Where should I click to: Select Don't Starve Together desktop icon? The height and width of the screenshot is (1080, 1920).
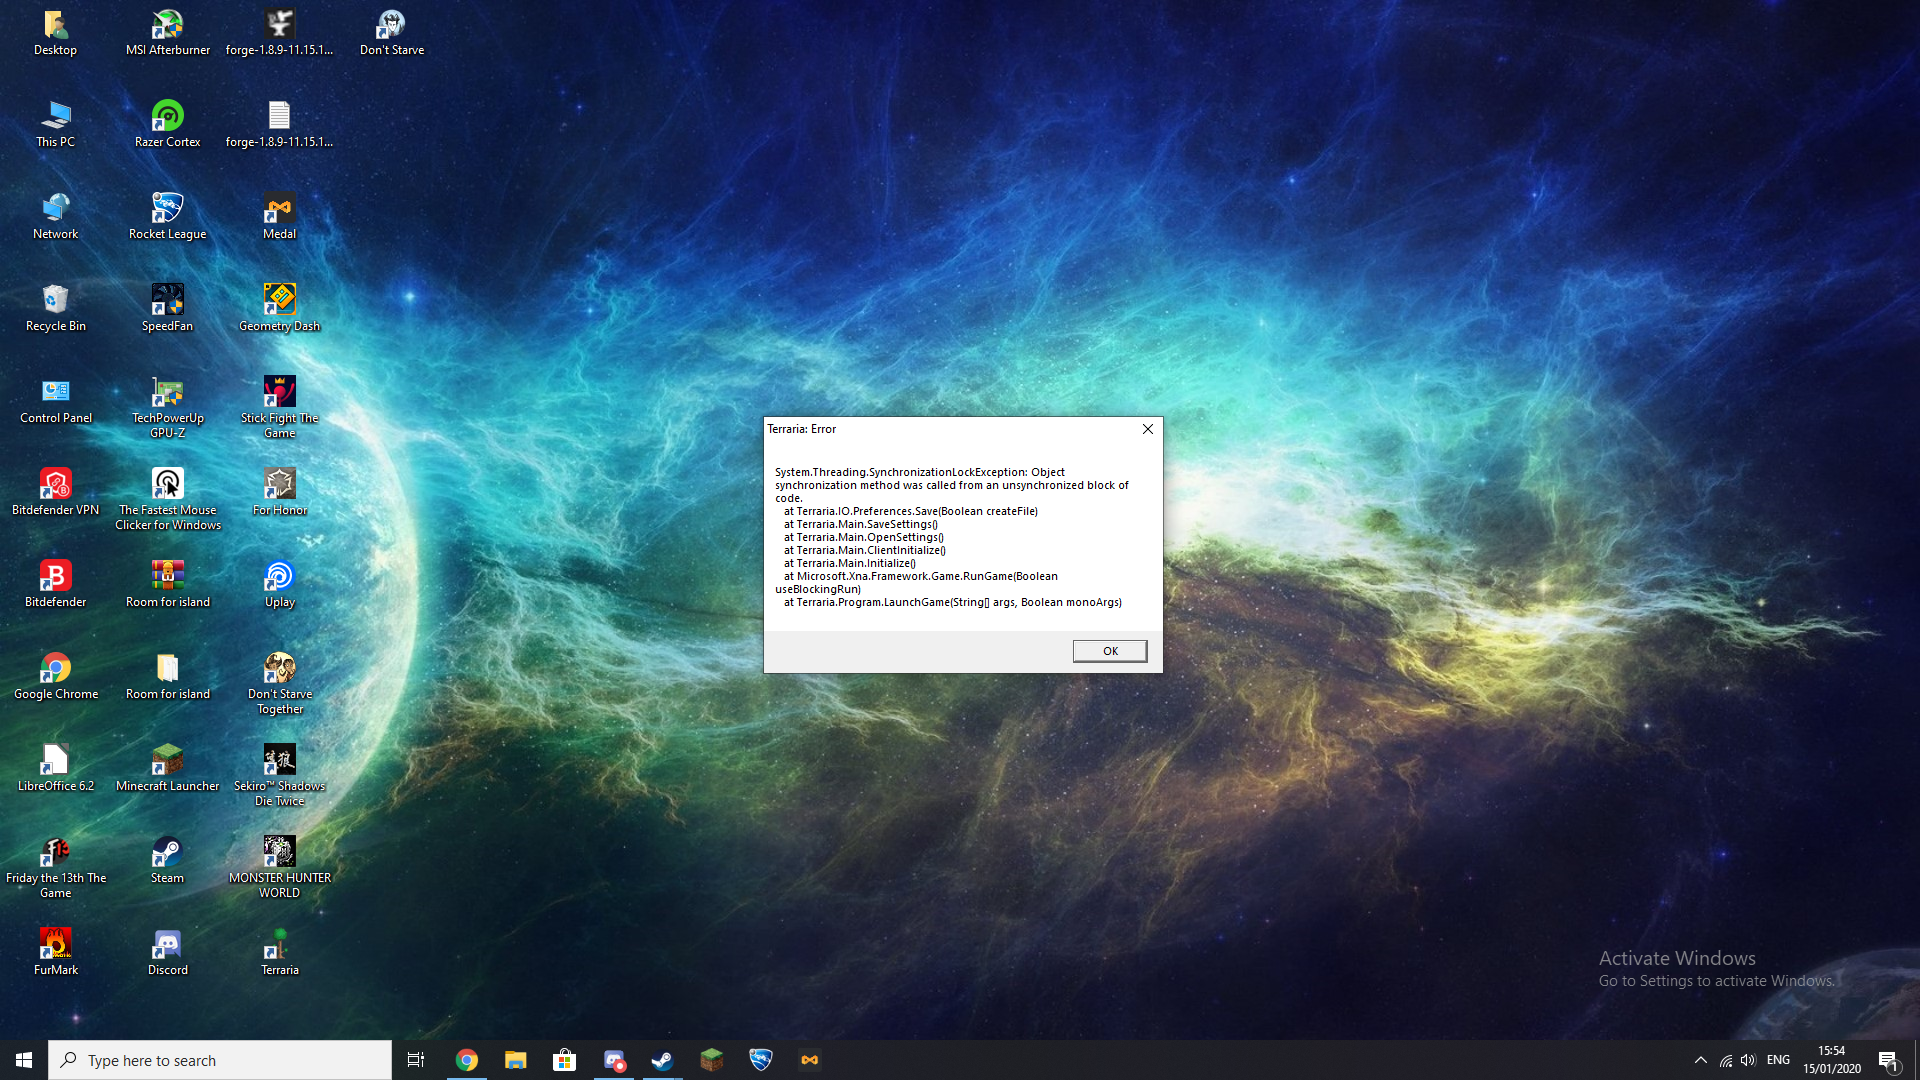click(x=280, y=684)
